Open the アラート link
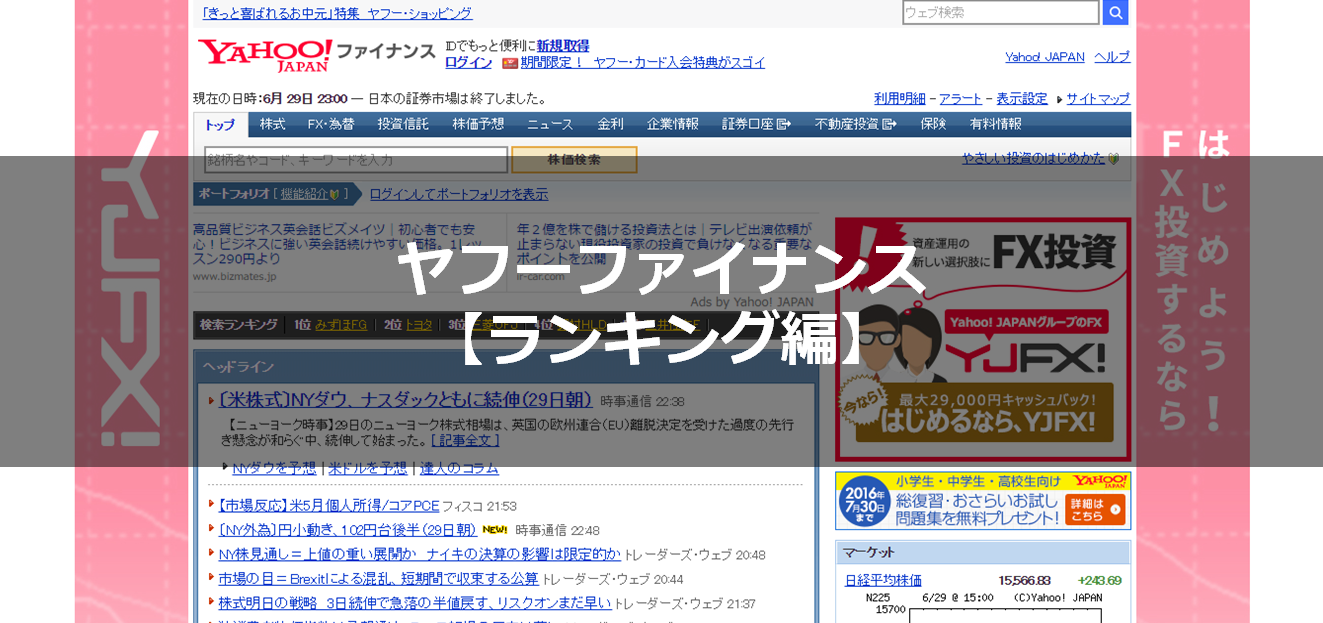1323x623 pixels. click(x=960, y=98)
